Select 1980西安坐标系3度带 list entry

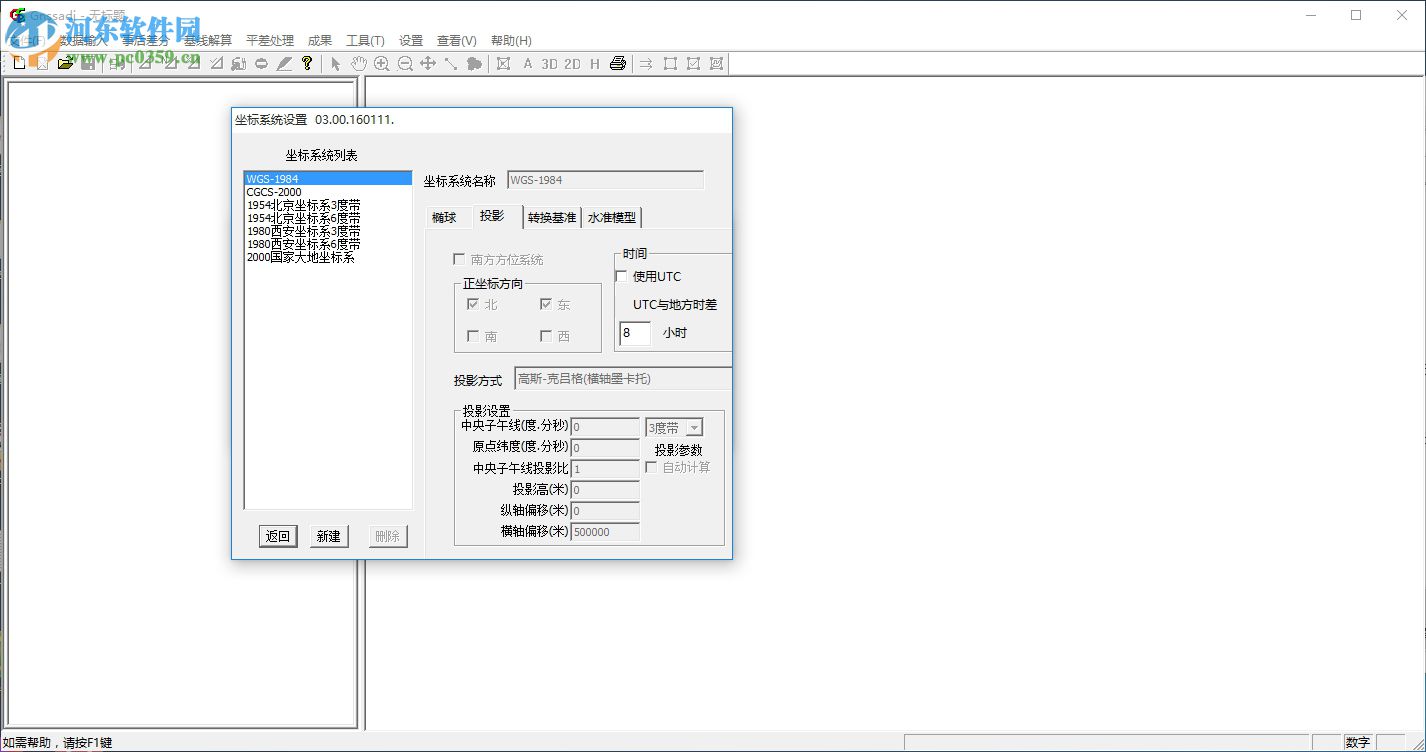pos(328,231)
